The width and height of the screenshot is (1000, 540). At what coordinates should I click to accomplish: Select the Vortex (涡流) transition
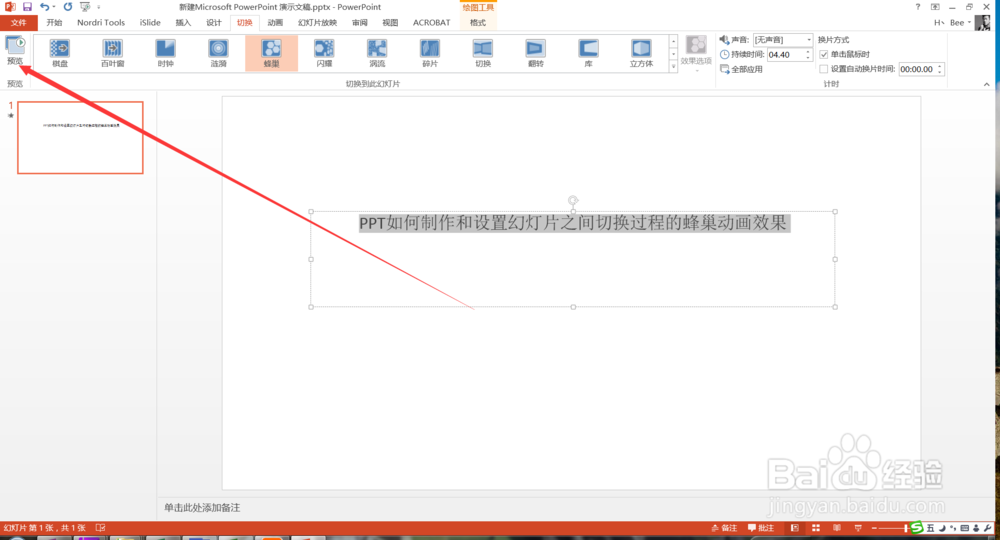click(377, 53)
